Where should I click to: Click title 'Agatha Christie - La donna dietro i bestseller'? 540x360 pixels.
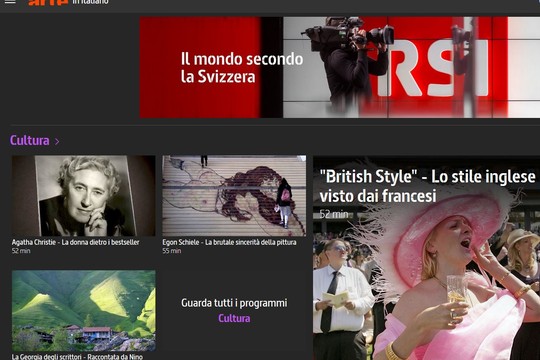pyautogui.click(x=75, y=242)
